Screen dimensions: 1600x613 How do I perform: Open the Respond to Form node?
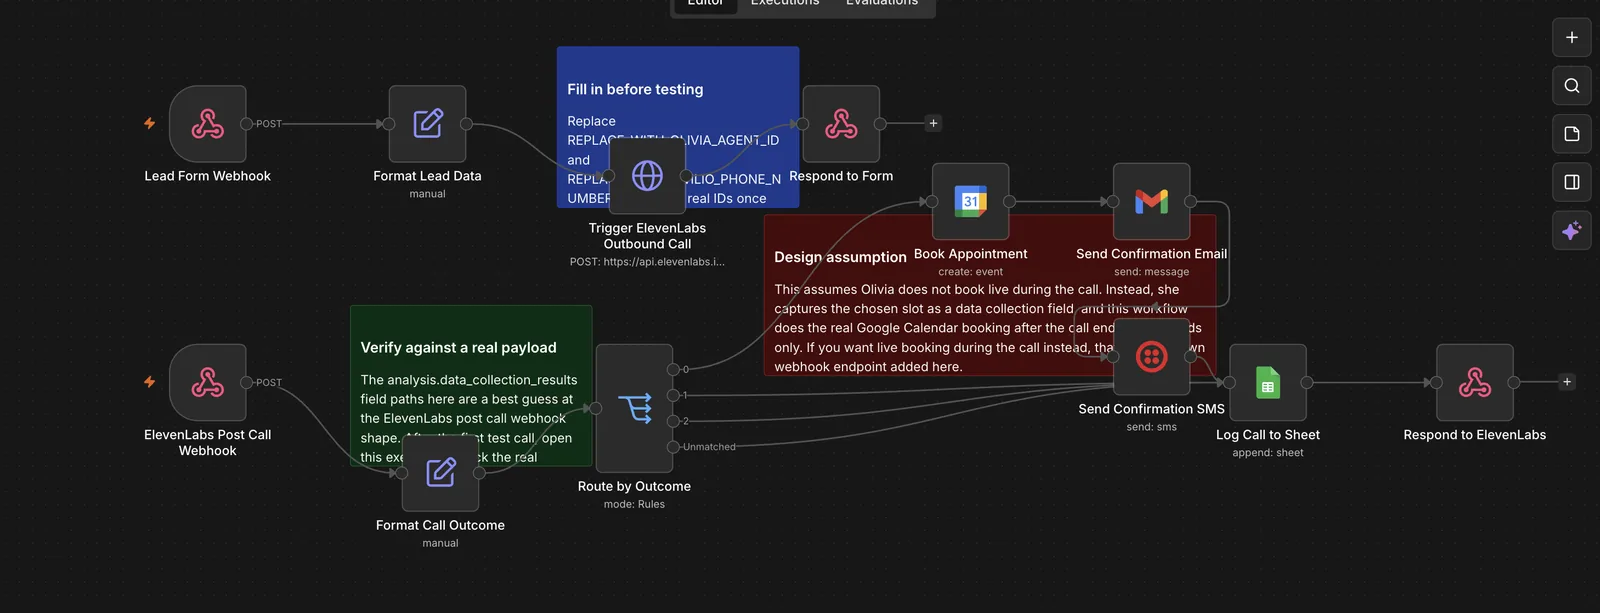click(x=841, y=124)
